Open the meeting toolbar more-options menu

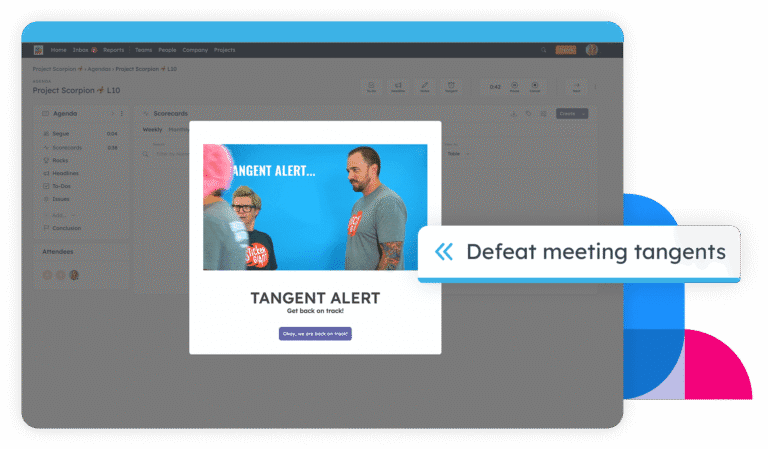[596, 87]
